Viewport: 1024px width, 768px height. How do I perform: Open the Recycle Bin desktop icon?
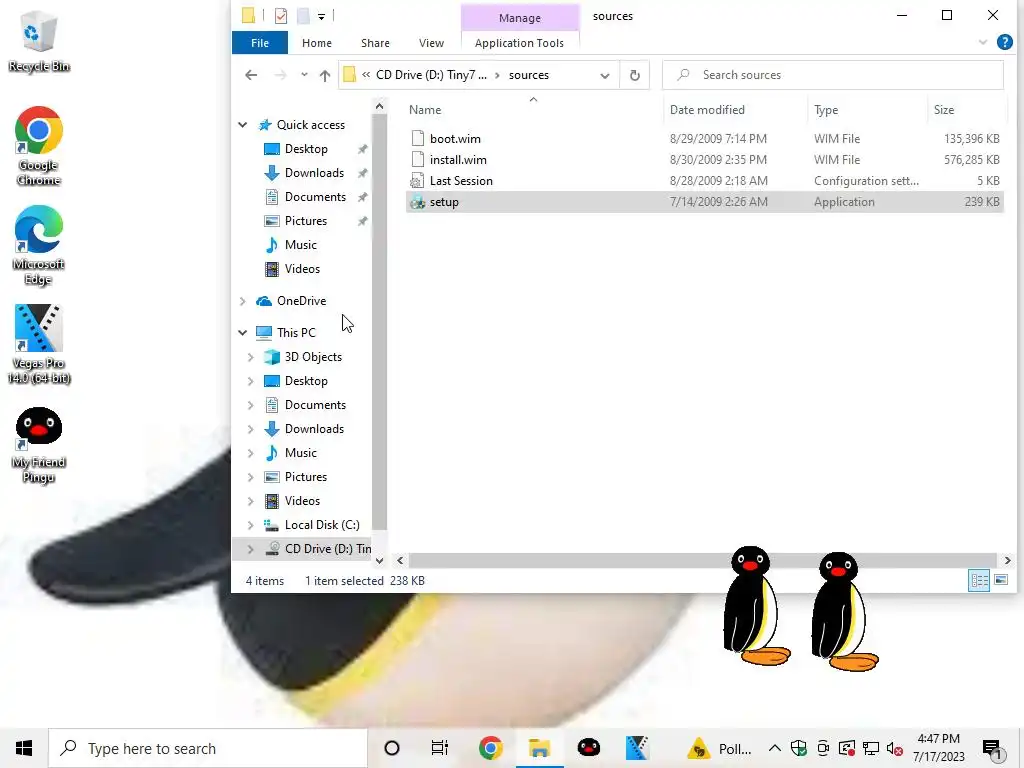(x=39, y=40)
